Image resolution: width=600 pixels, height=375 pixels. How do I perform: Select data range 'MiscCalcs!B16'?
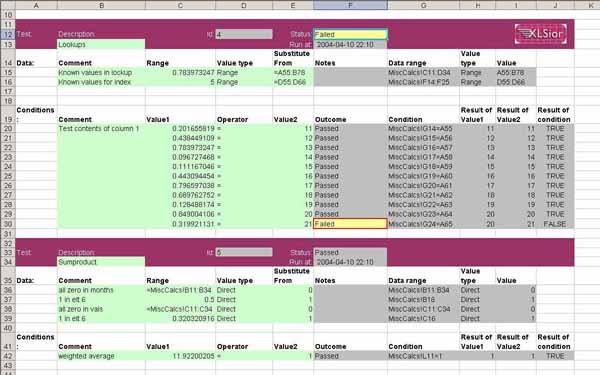click(423, 300)
